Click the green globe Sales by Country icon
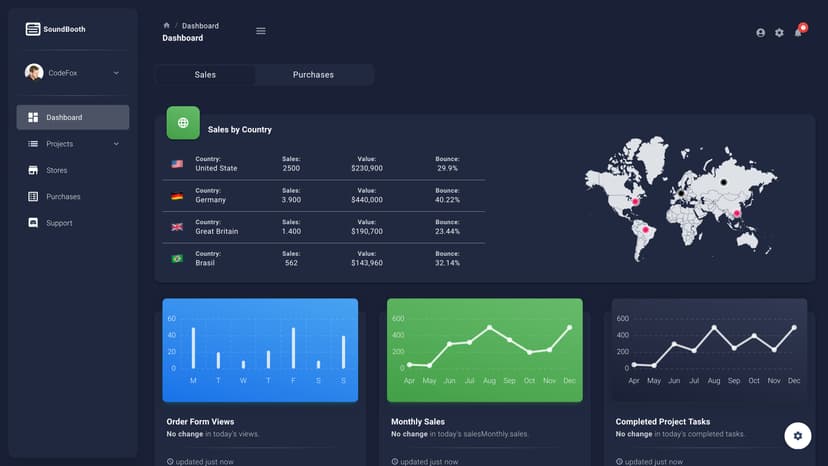828x466 pixels. (183, 123)
